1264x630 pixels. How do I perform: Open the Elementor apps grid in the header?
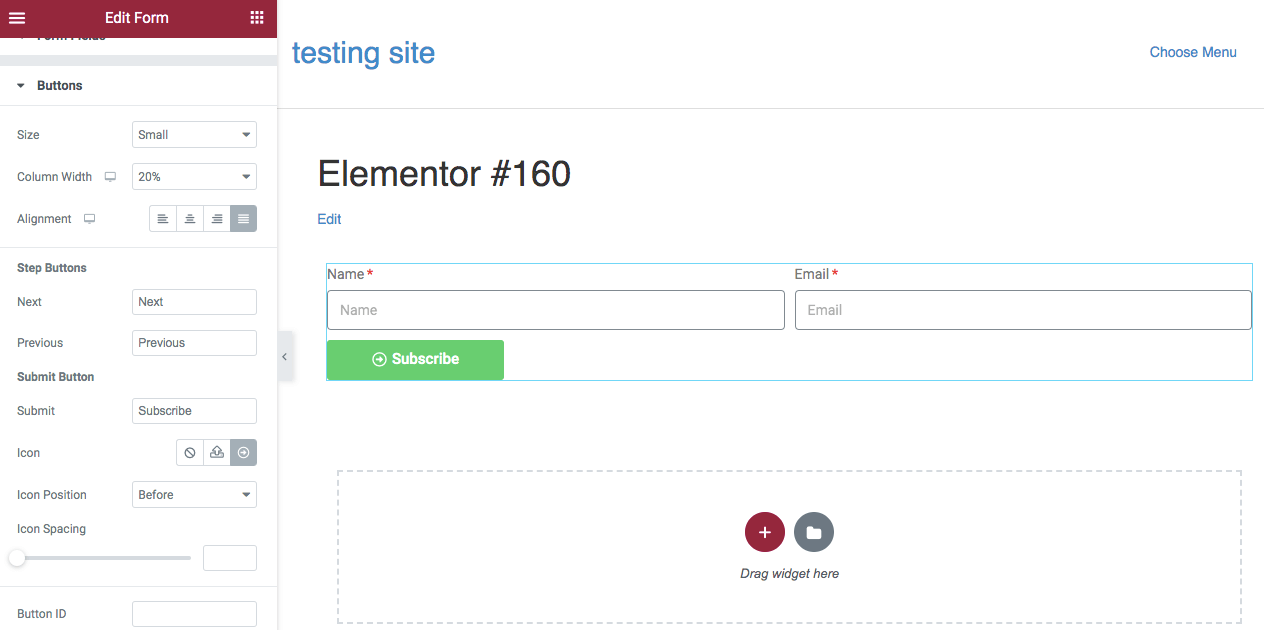258,17
